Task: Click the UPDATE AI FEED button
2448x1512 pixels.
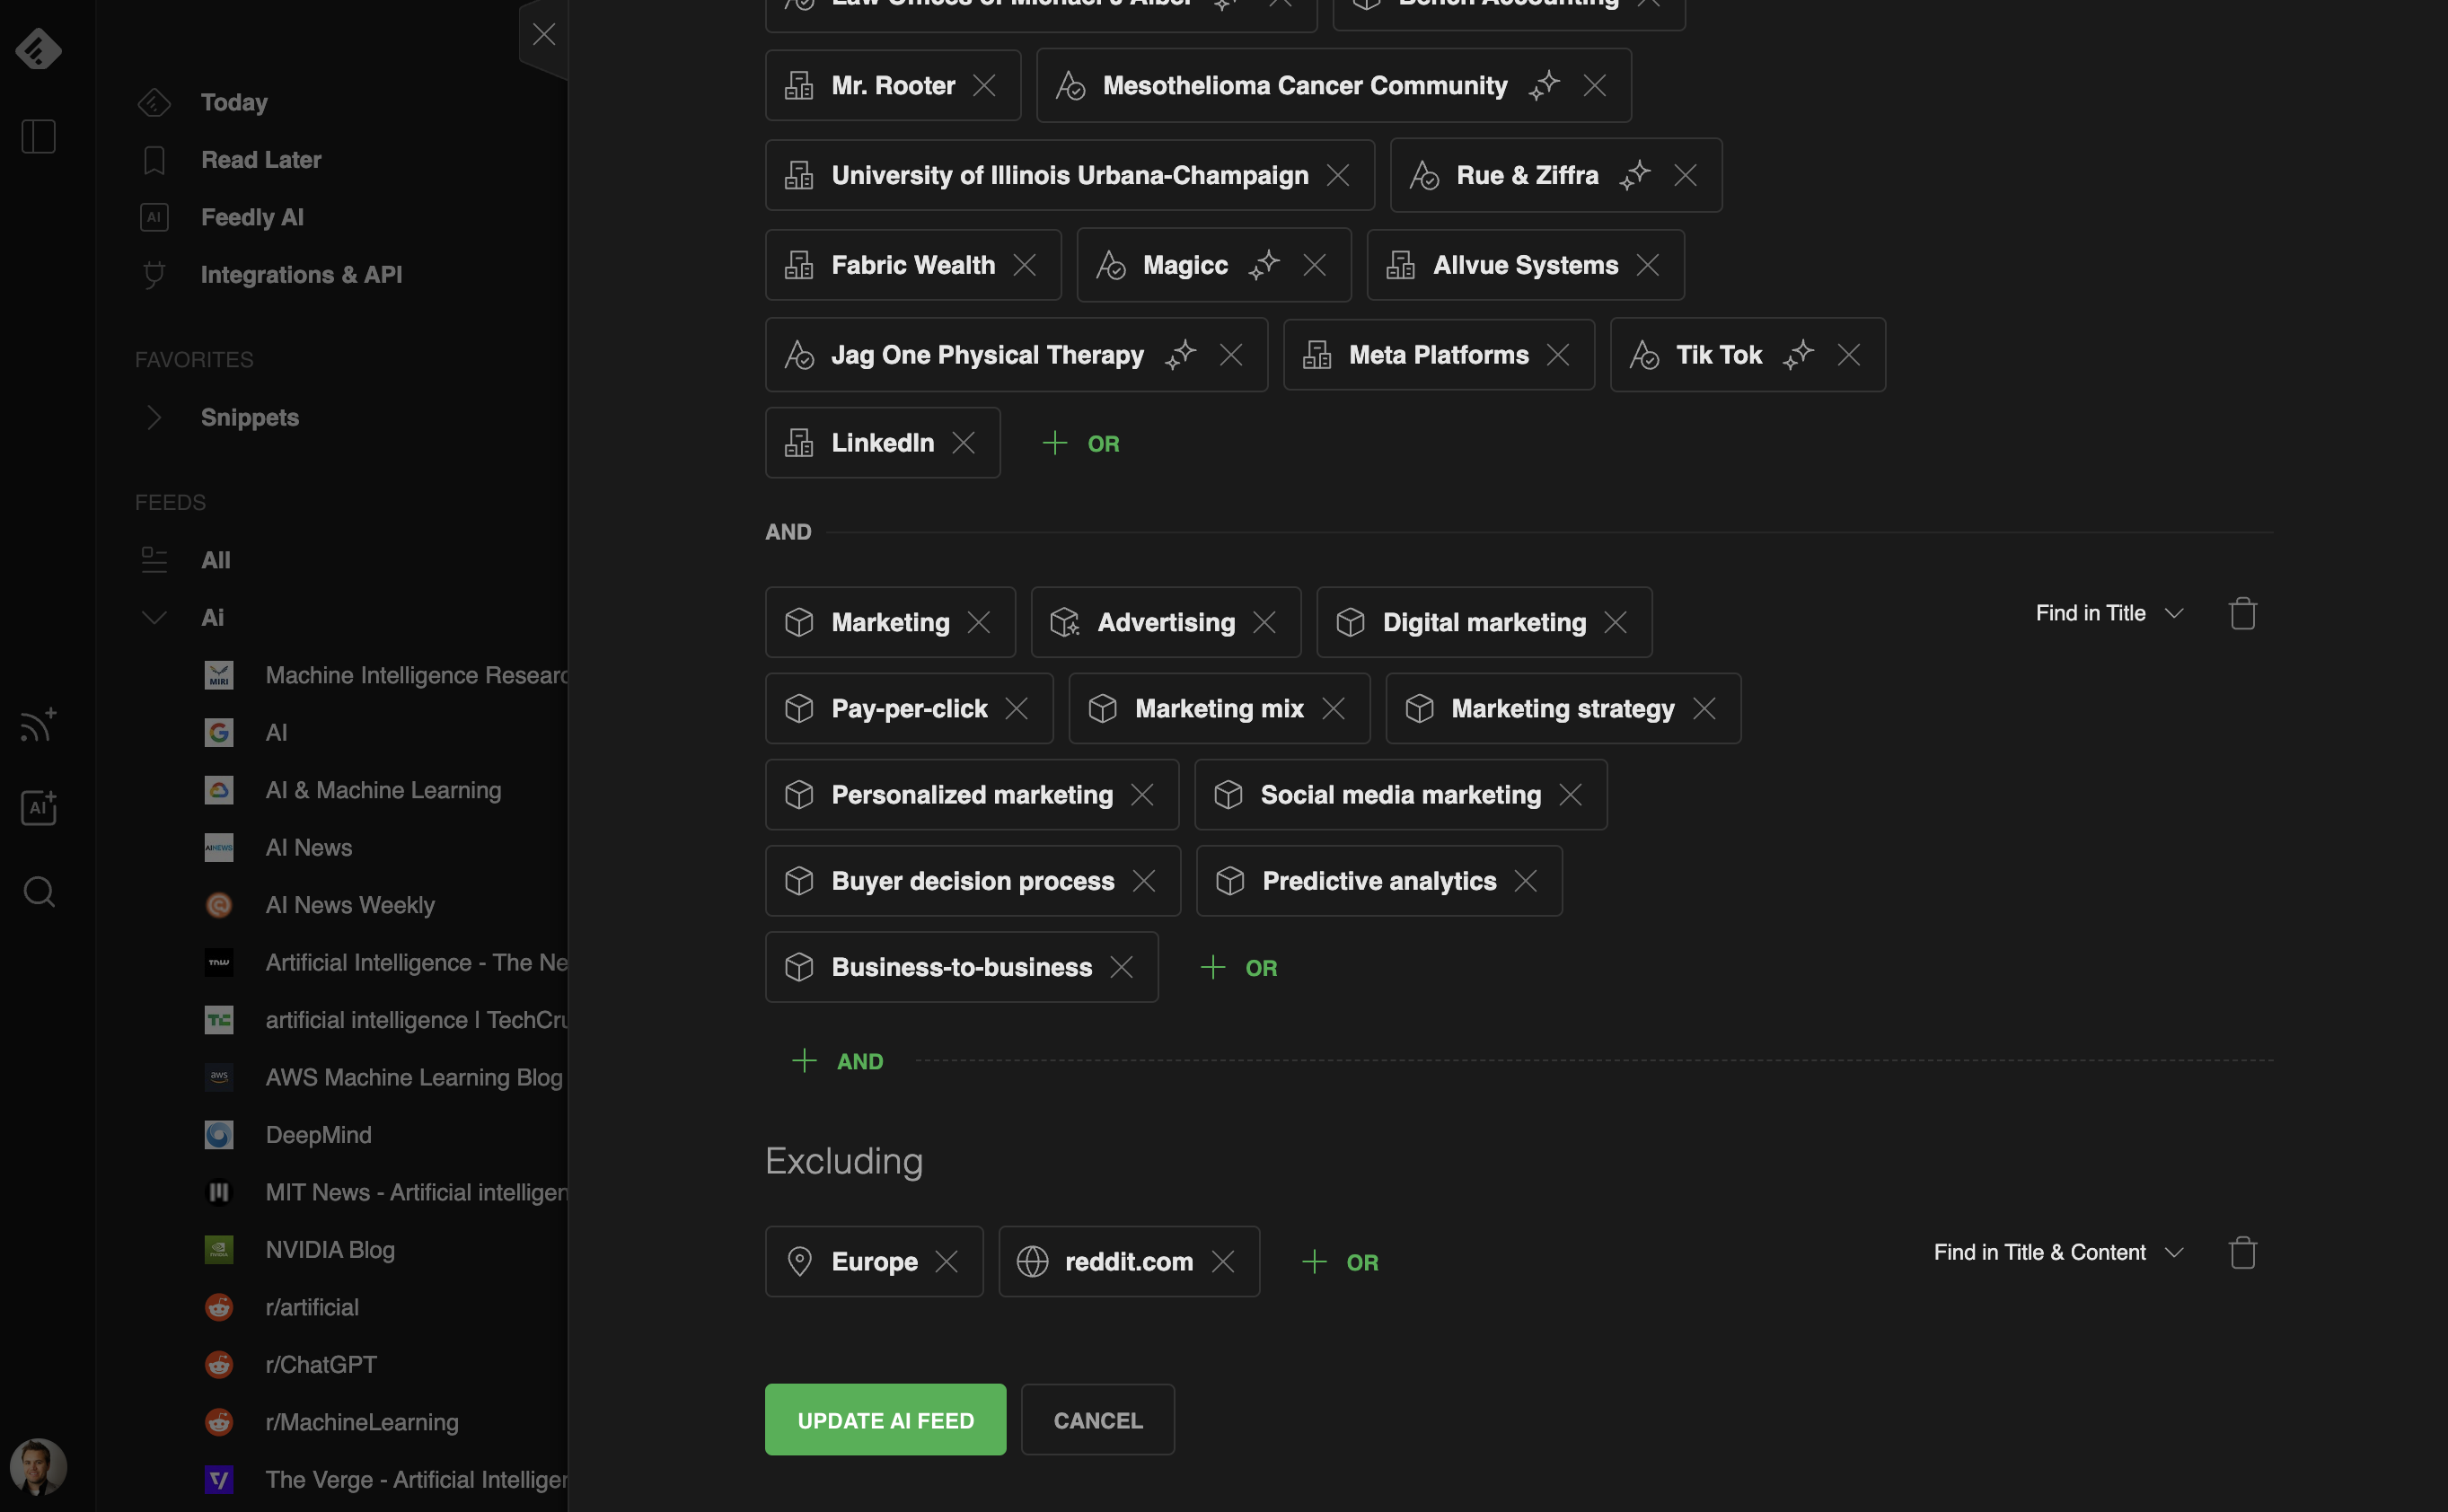Action: [x=885, y=1420]
